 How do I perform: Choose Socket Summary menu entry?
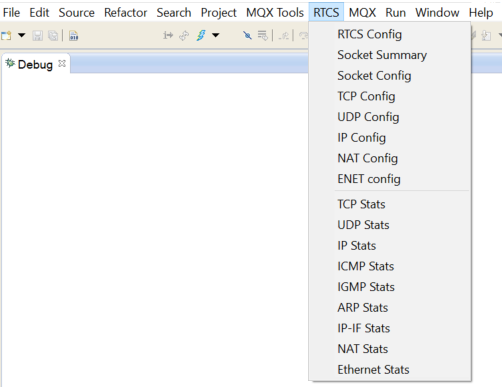(x=390, y=55)
